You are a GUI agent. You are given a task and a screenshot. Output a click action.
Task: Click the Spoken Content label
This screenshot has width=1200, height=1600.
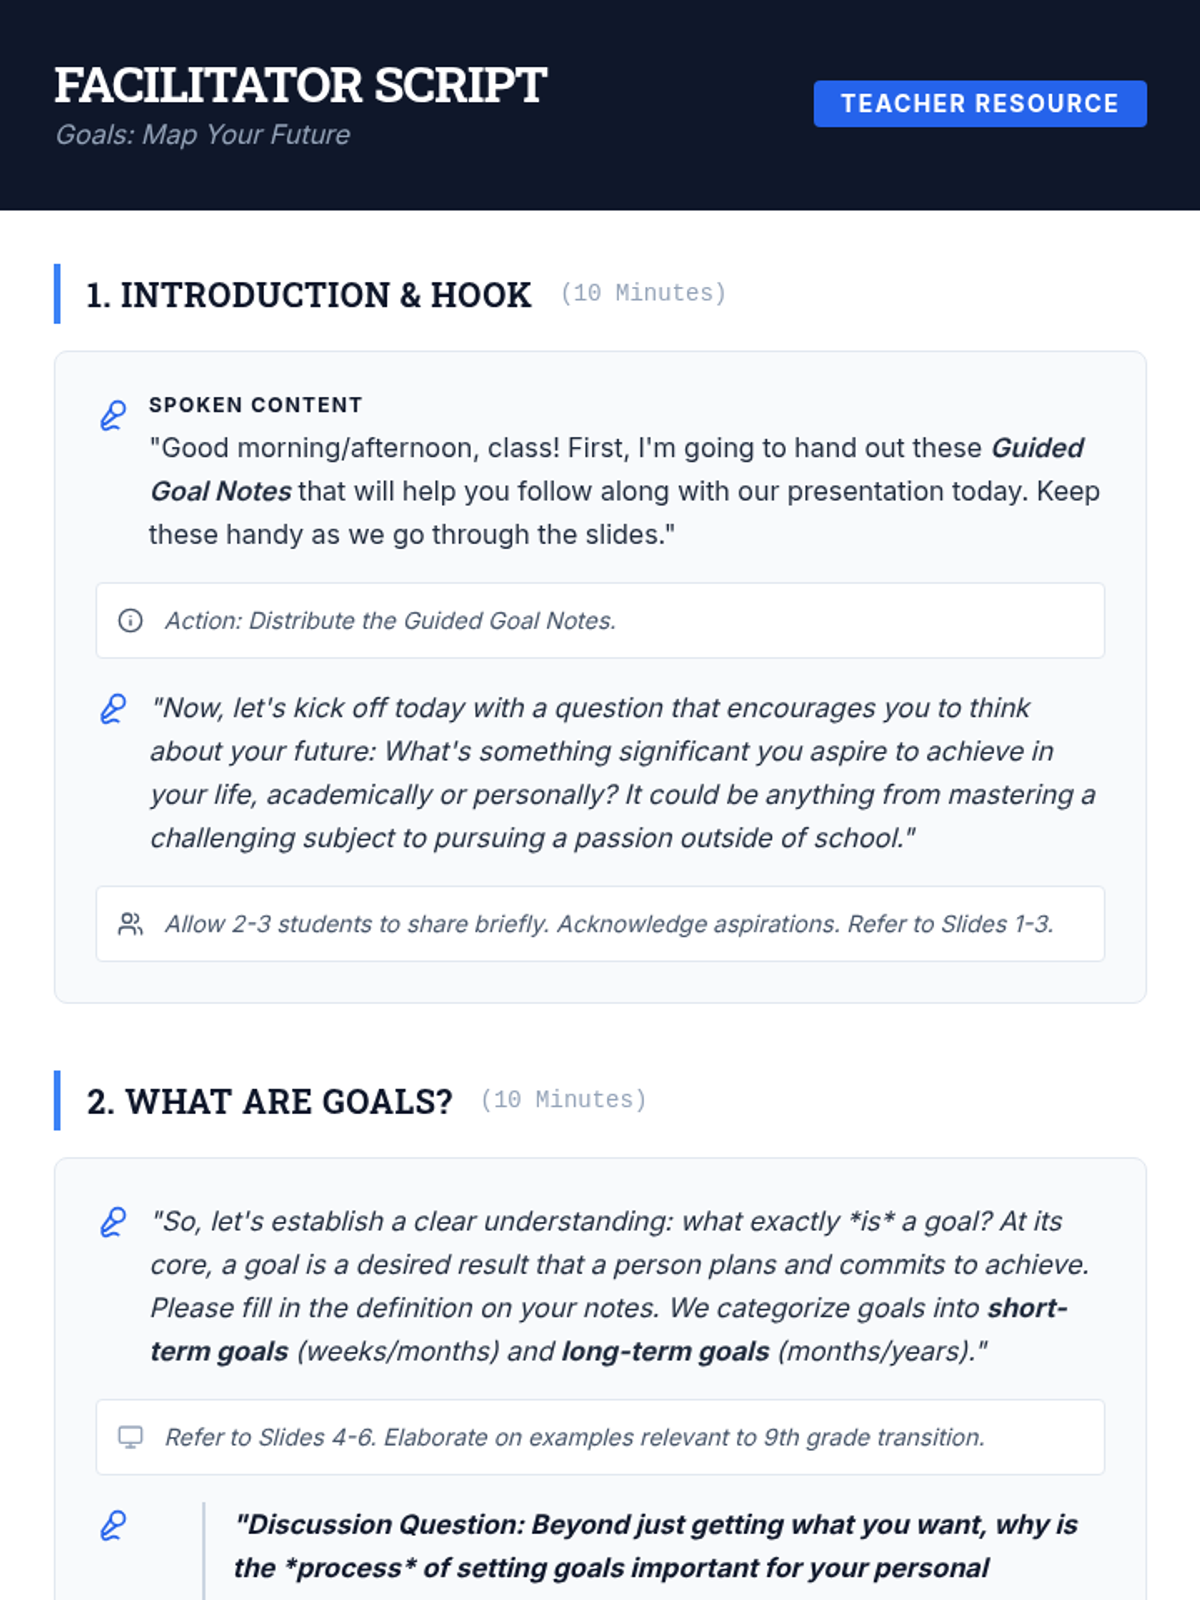pos(255,405)
